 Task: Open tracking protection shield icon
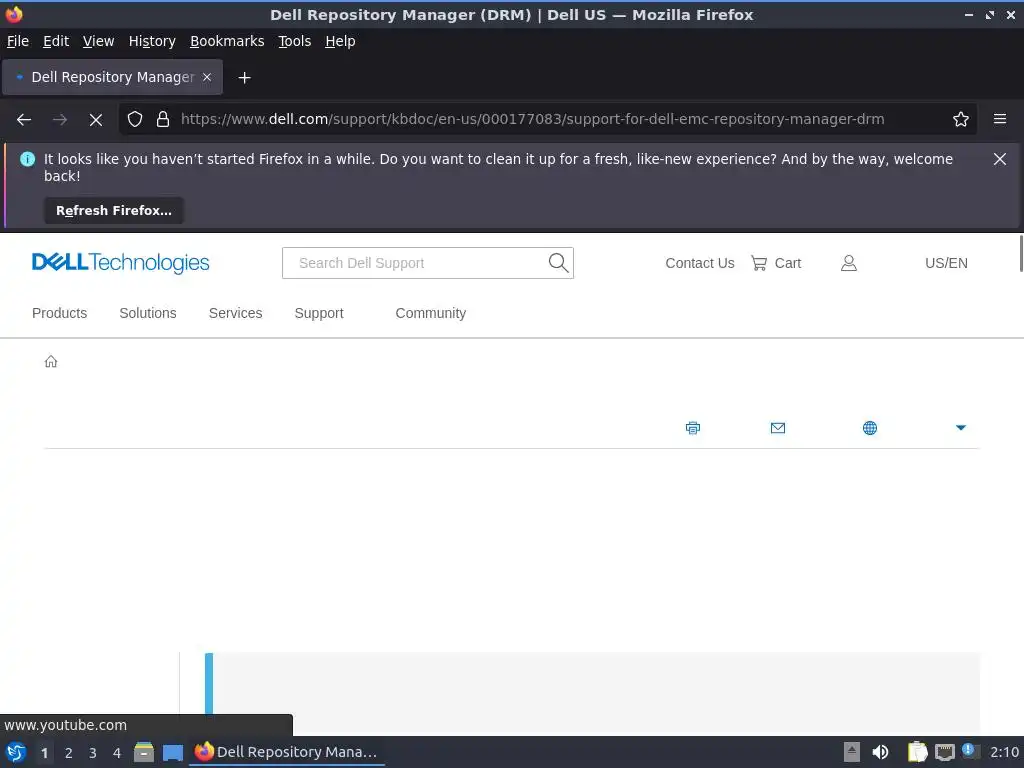(135, 120)
